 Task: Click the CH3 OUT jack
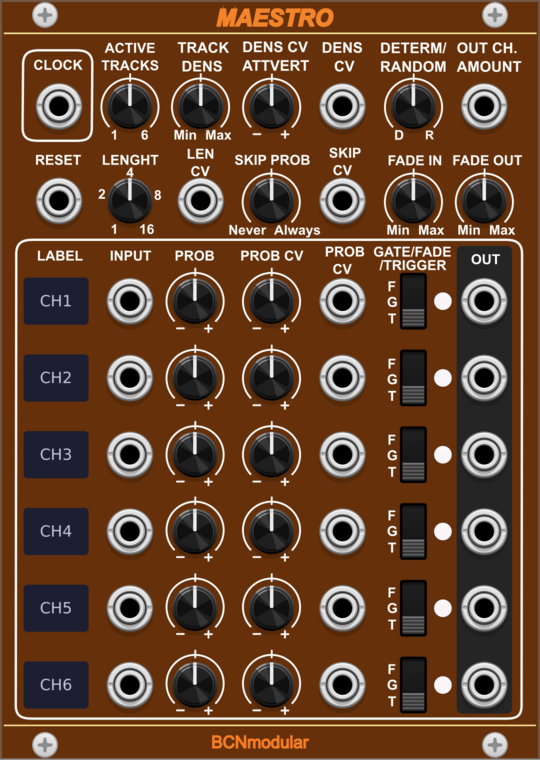(x=484, y=455)
